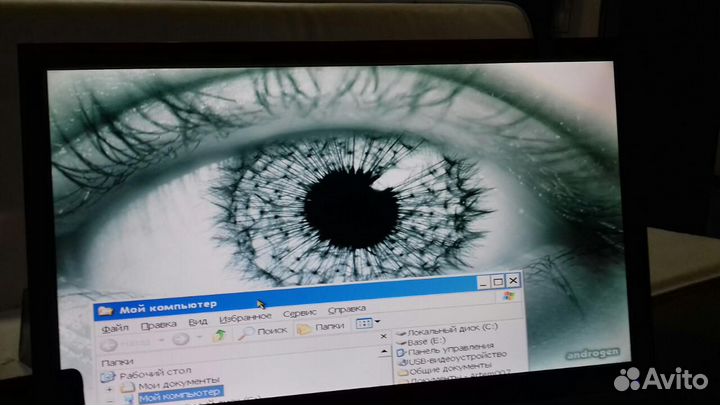Image resolution: width=720 pixels, height=405 pixels.
Task: Select Мой компьютер in folder tree
Action: 180,396
